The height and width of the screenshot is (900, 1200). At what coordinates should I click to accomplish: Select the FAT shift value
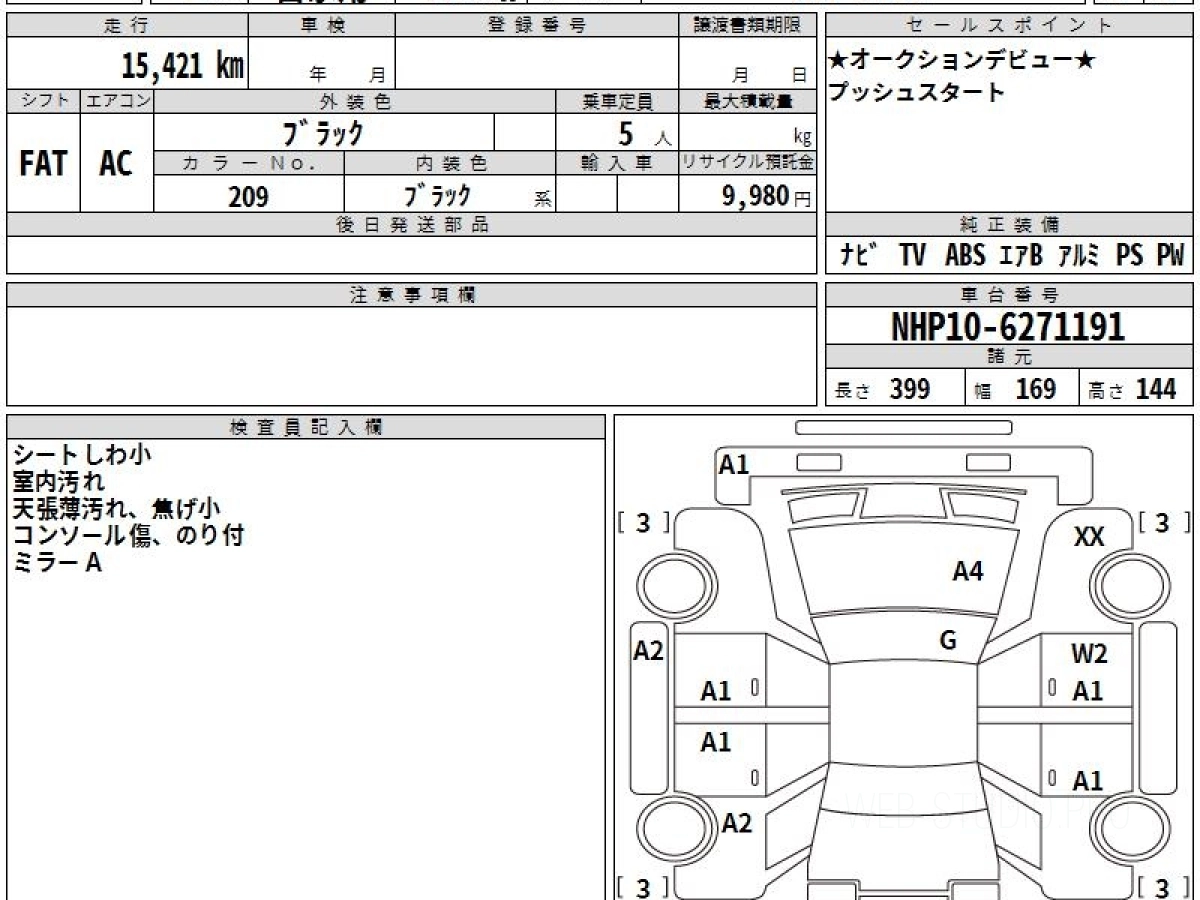[x=43, y=164]
